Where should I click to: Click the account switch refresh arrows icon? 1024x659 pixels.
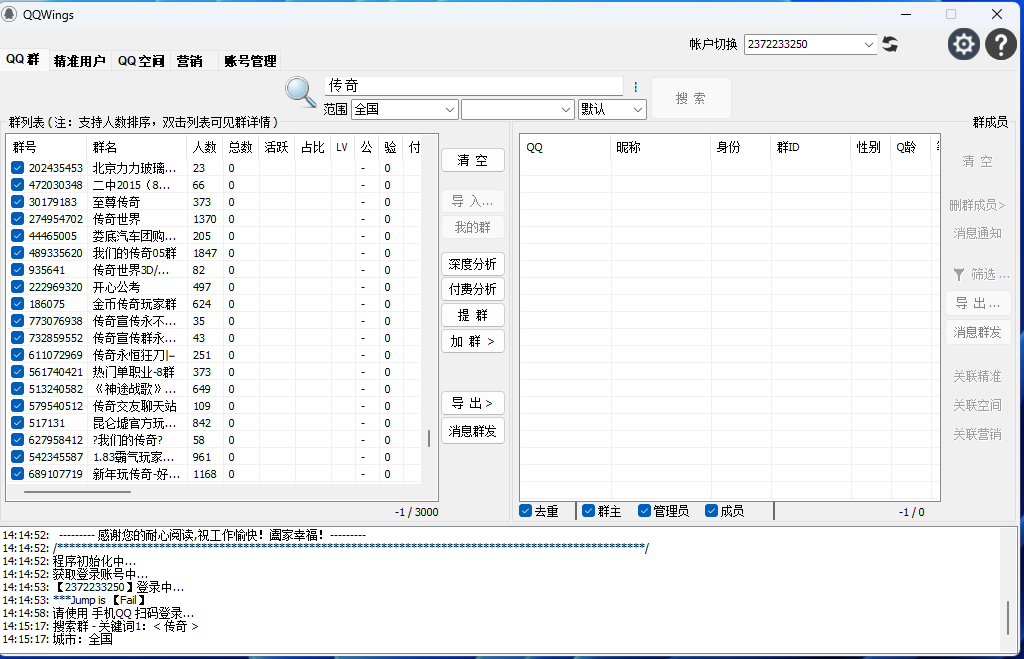pos(890,44)
